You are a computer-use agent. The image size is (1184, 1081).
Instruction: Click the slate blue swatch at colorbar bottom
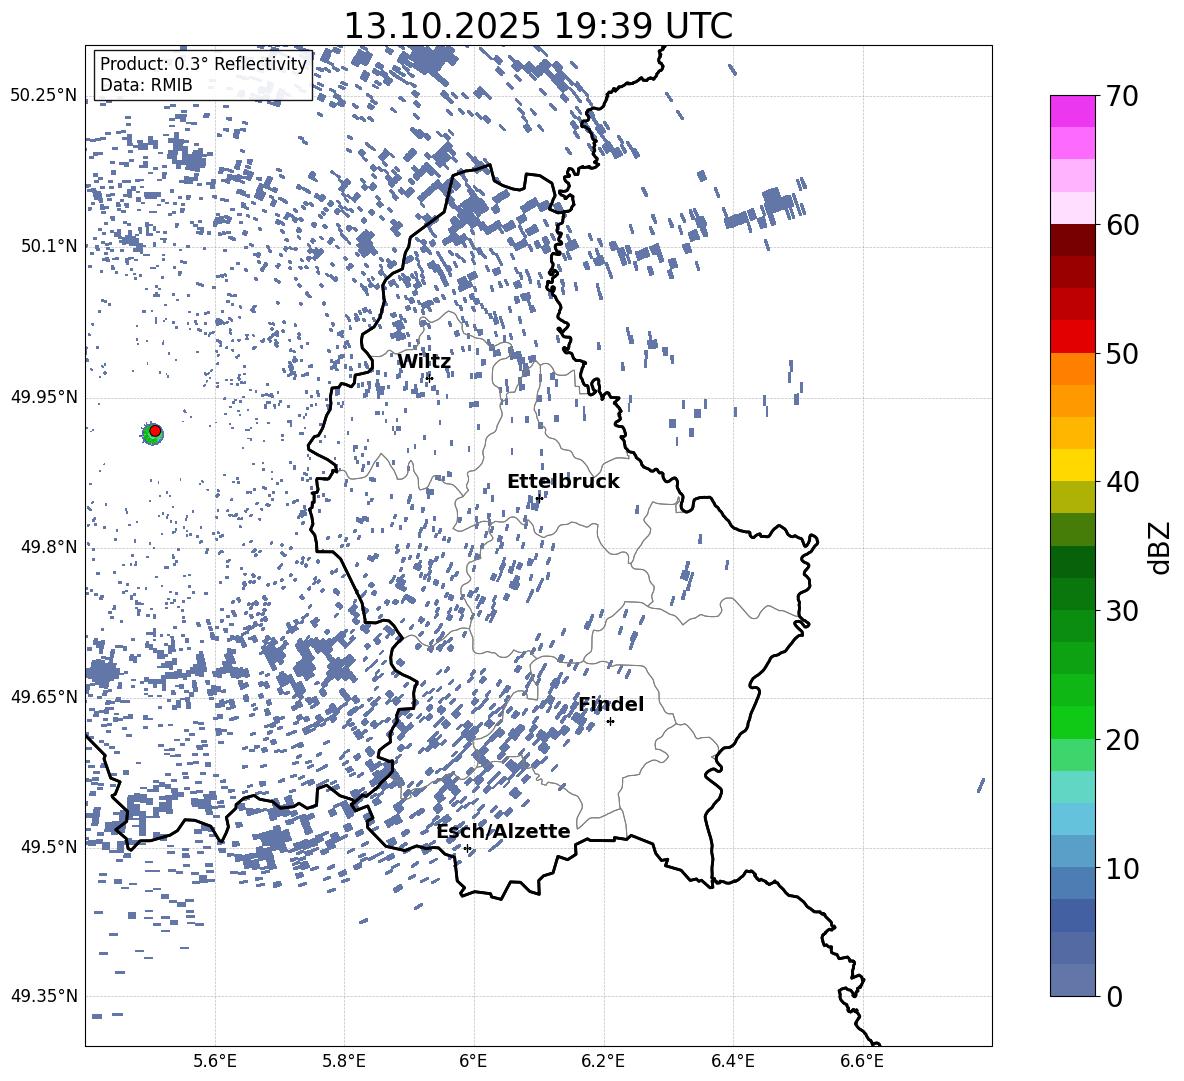[x=1073, y=980]
